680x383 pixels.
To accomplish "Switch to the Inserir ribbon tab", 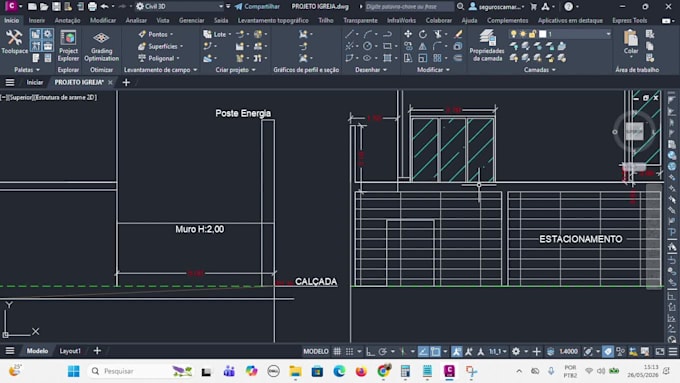I will tap(36, 20).
